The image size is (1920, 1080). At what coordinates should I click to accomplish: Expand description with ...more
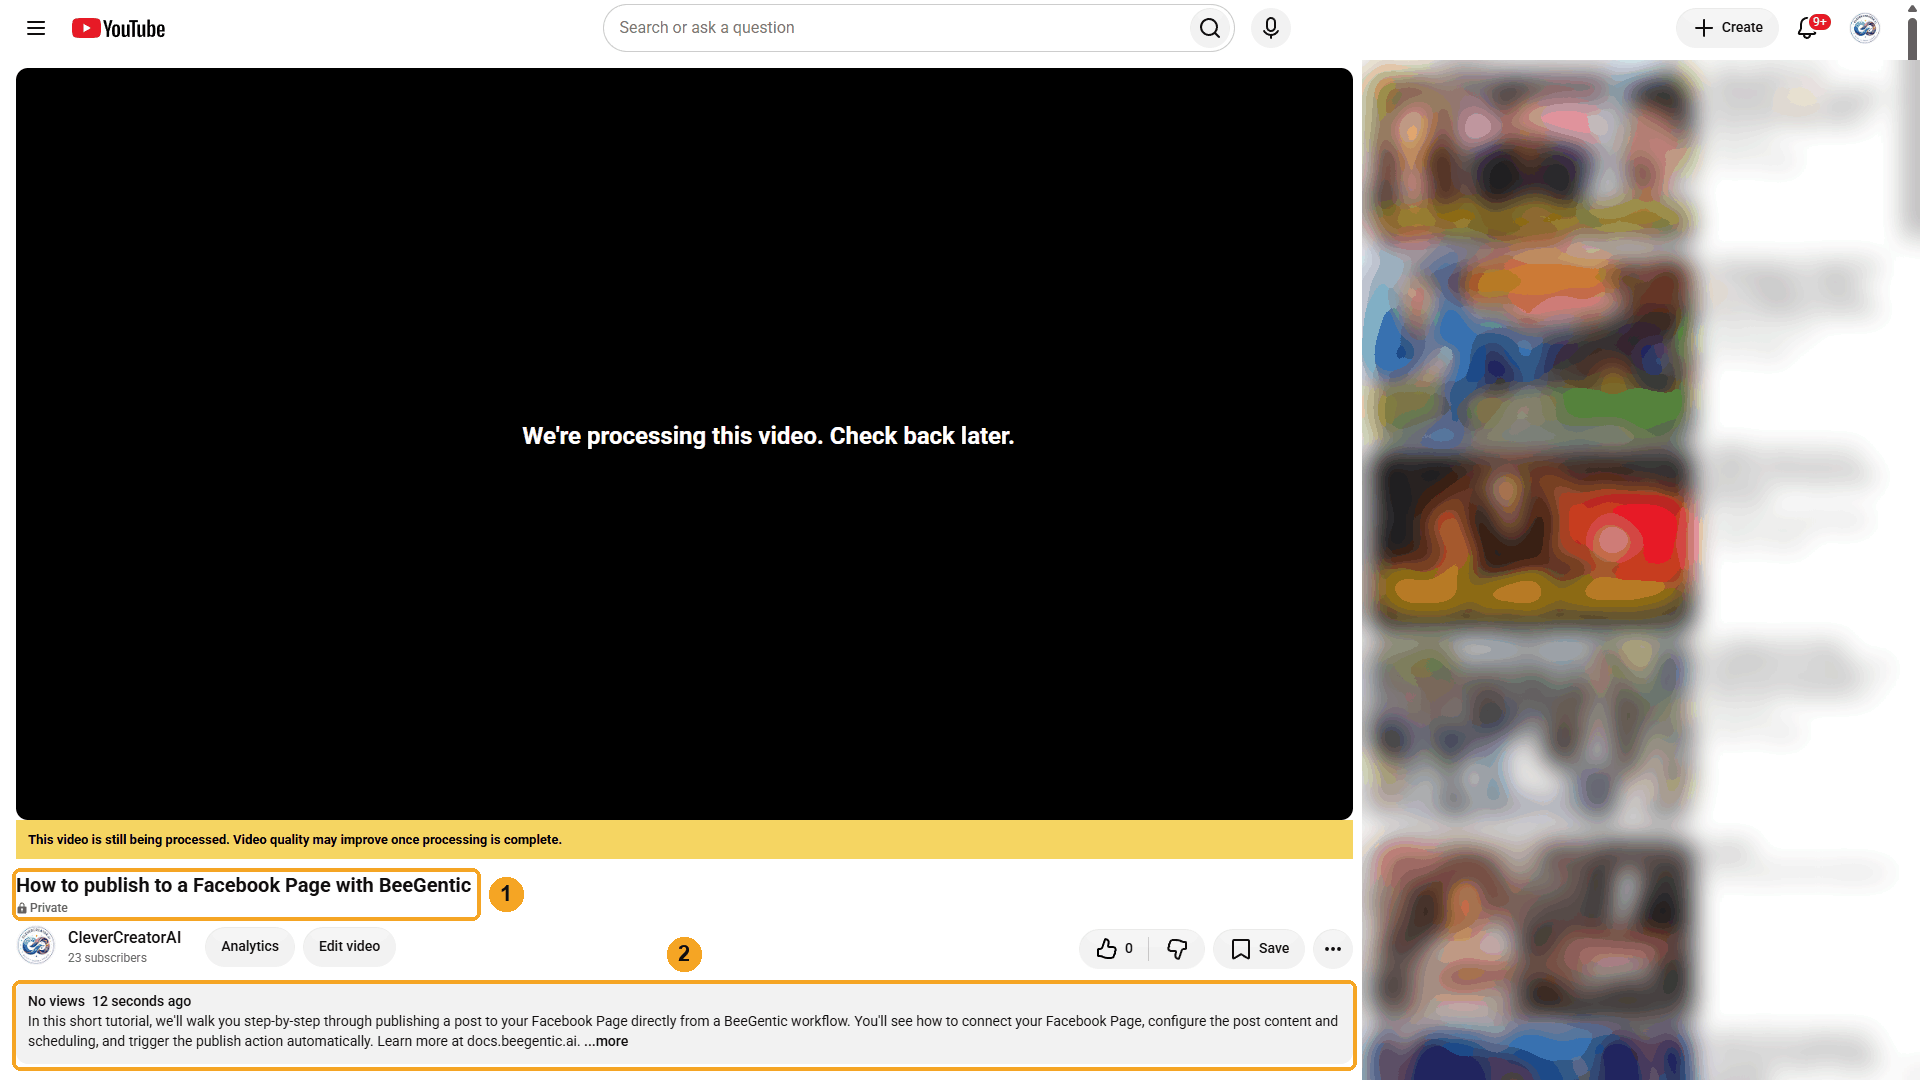(606, 1041)
